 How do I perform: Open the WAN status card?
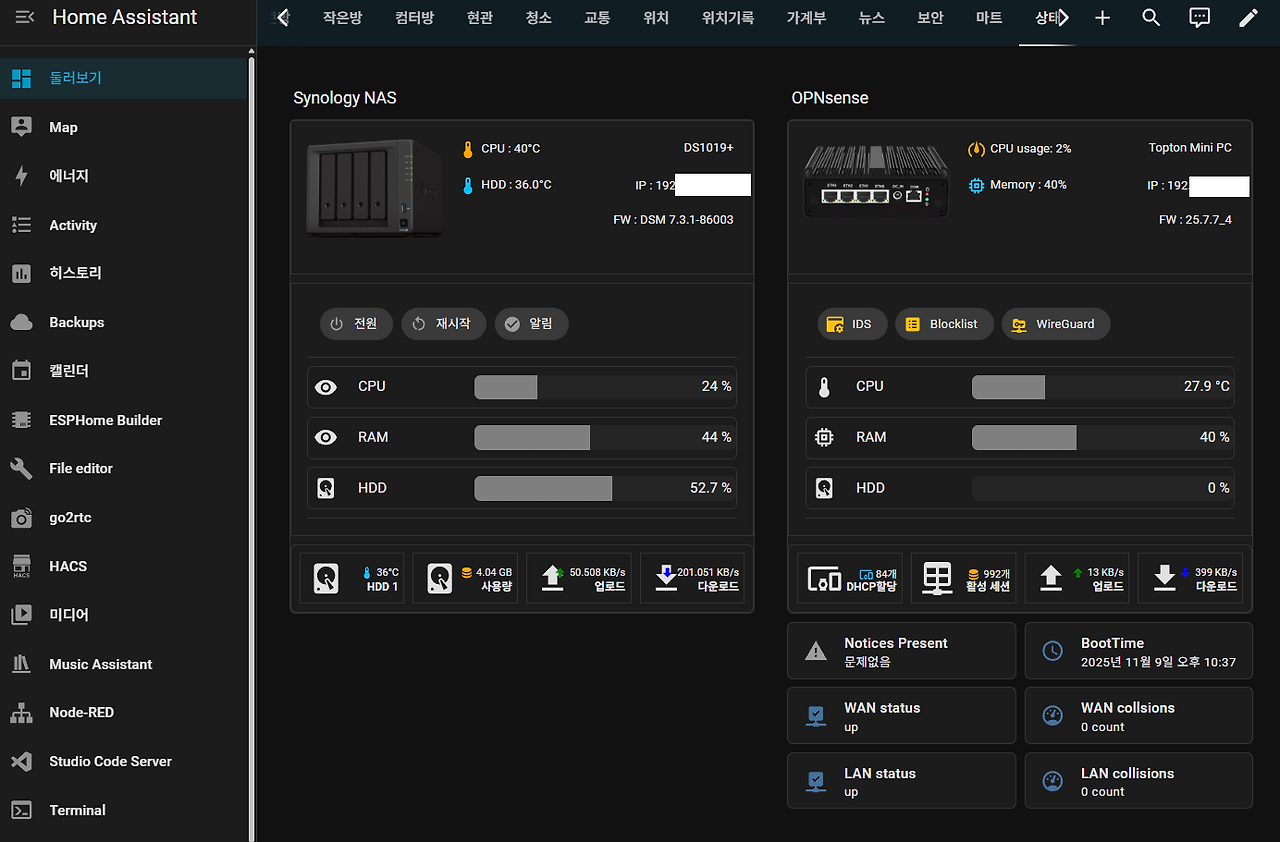[901, 715]
